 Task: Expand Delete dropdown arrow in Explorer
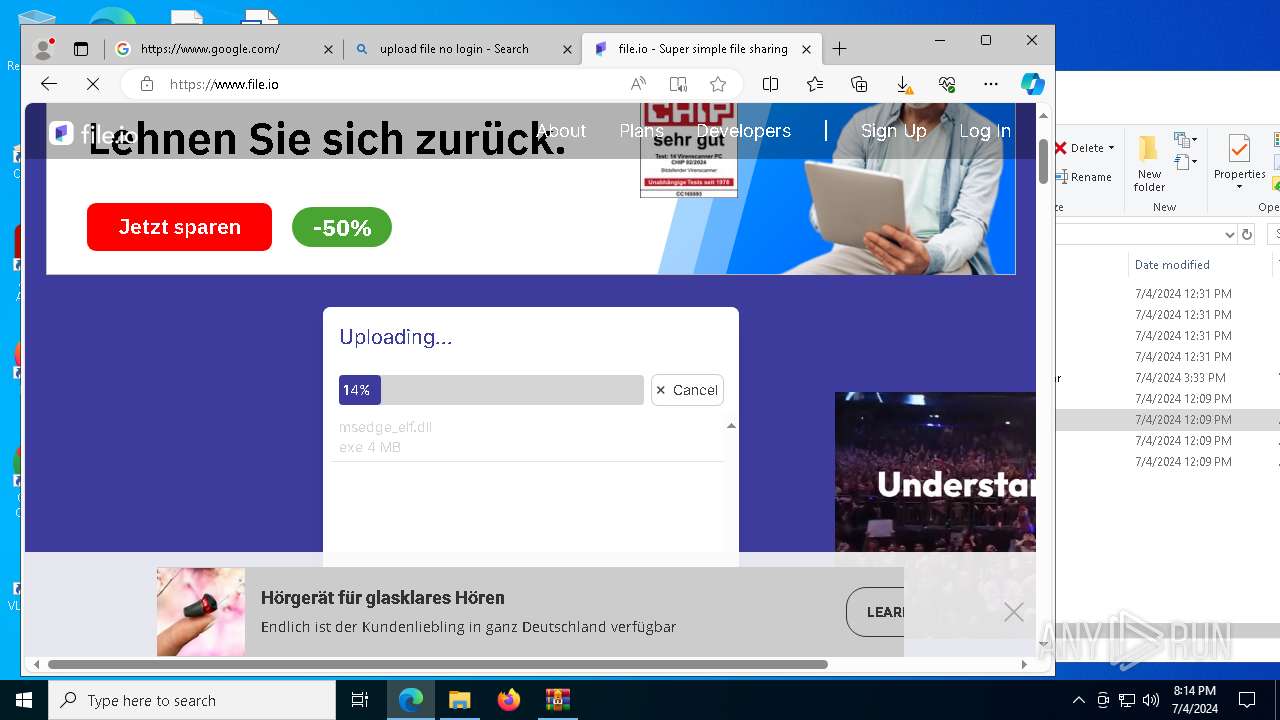pyautogui.click(x=1112, y=148)
